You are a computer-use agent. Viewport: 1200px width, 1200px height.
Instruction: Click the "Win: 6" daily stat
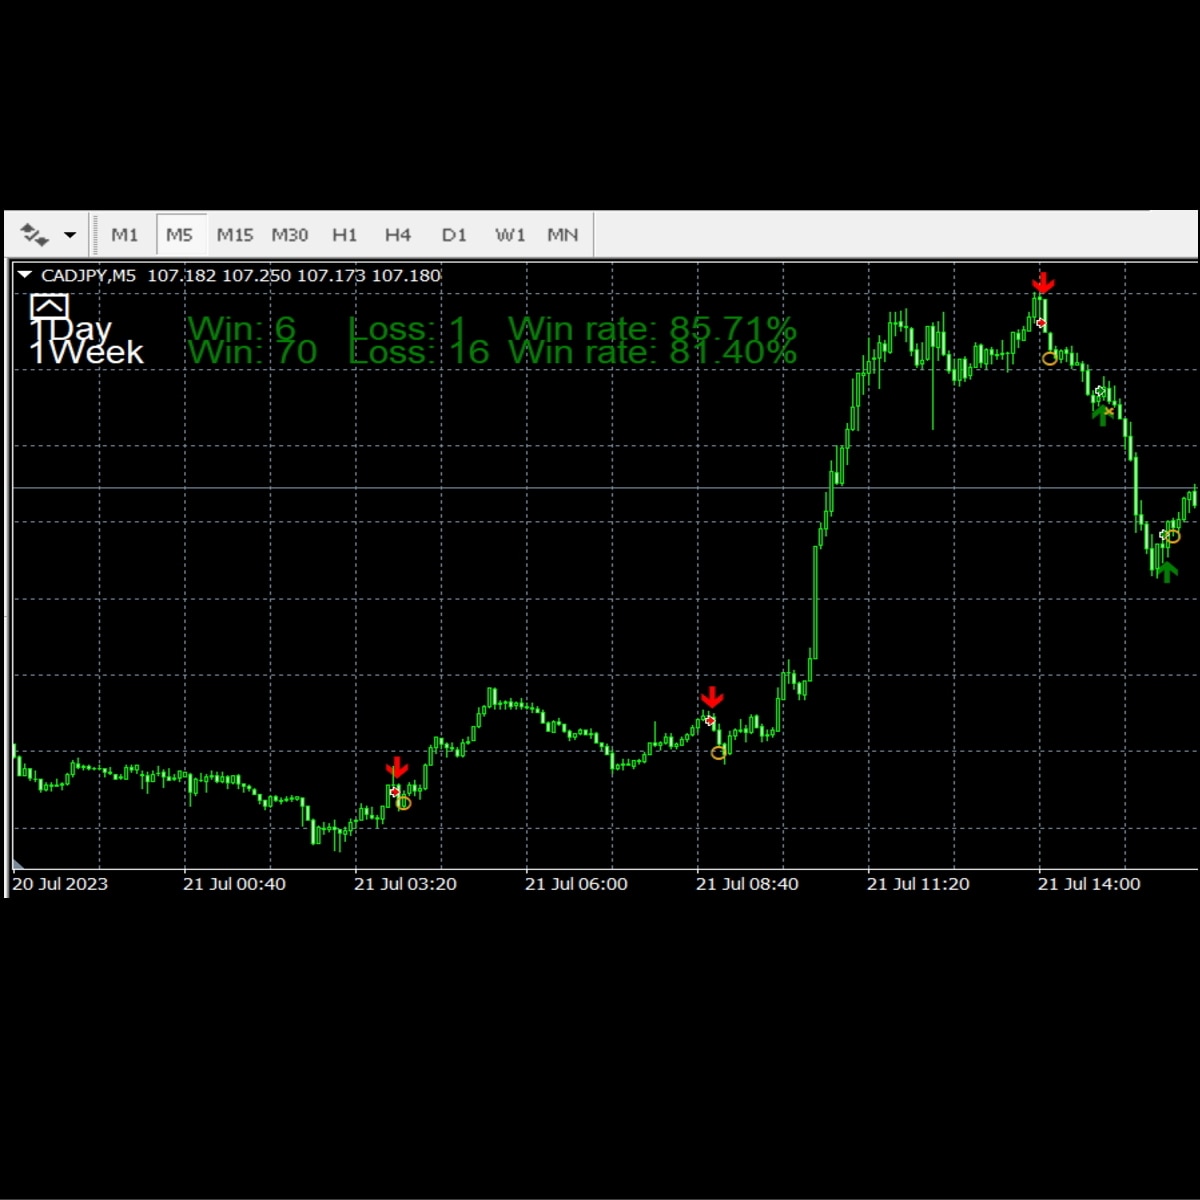[242, 328]
